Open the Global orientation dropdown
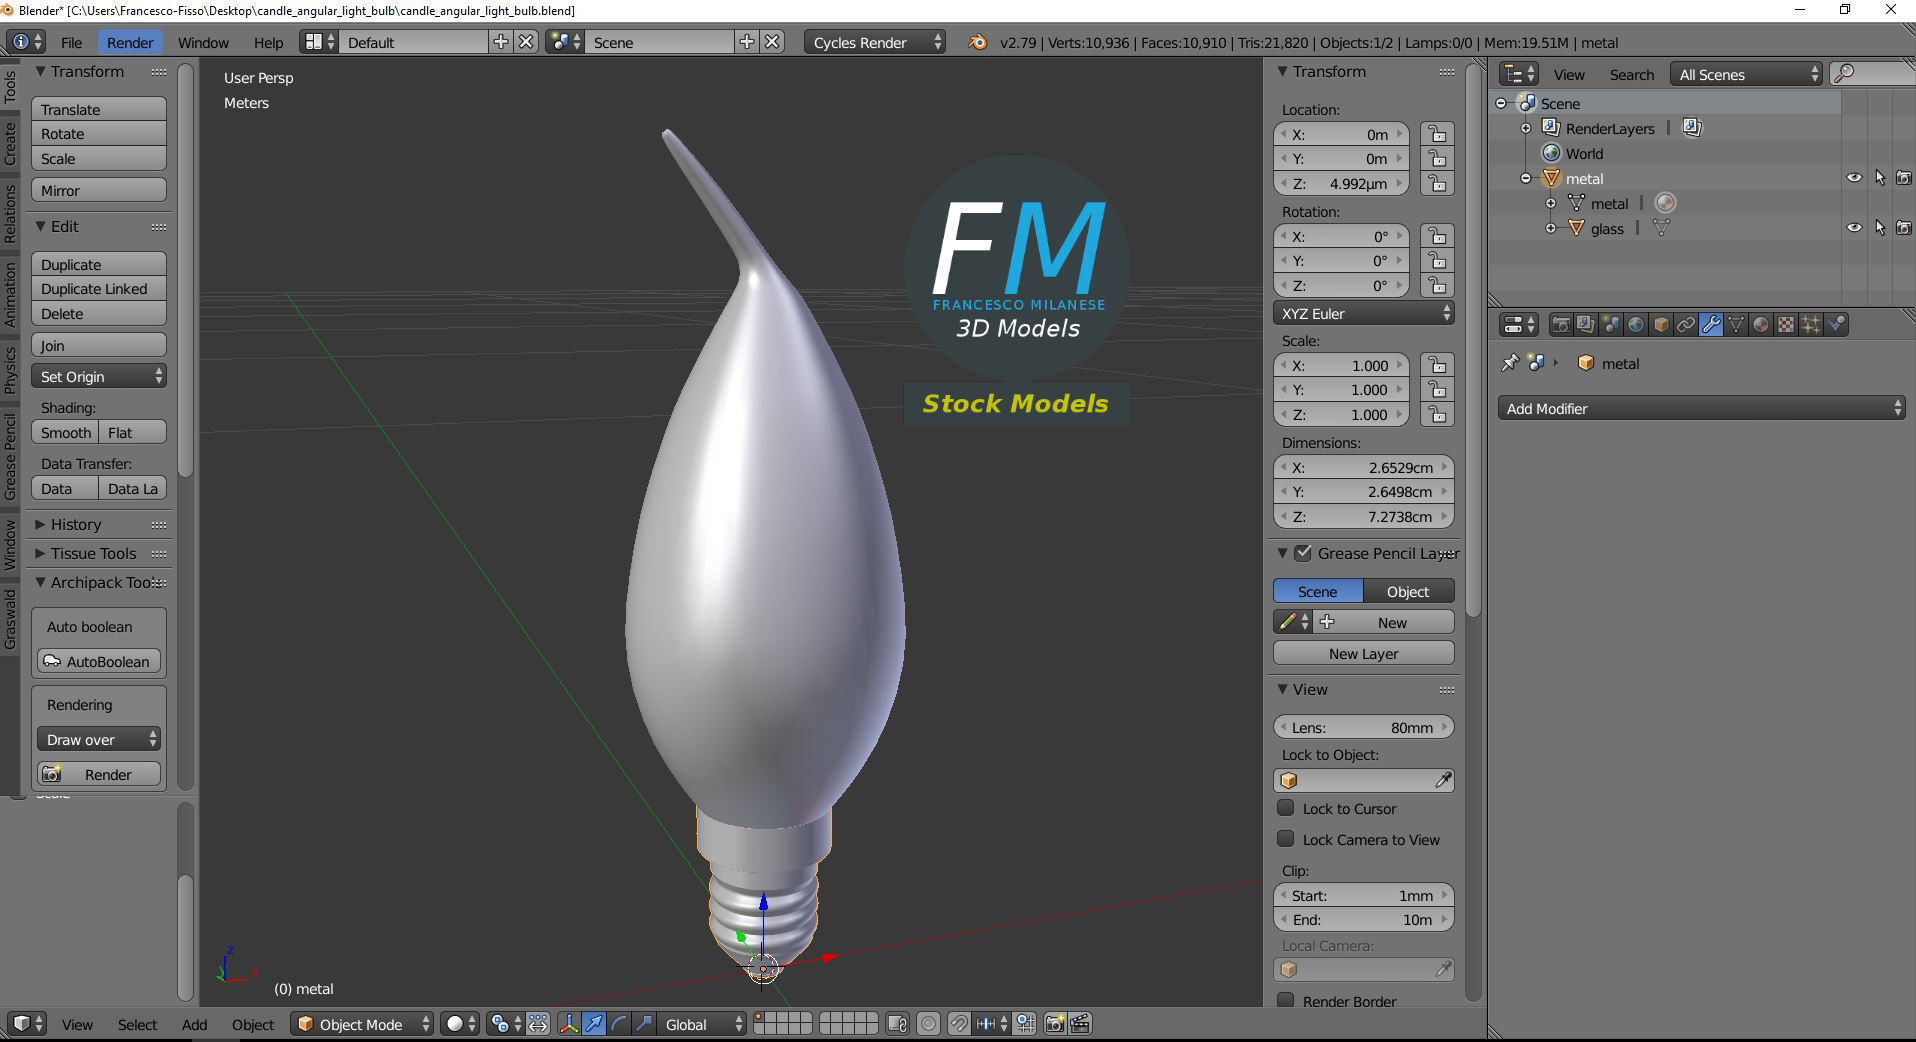 point(703,1024)
